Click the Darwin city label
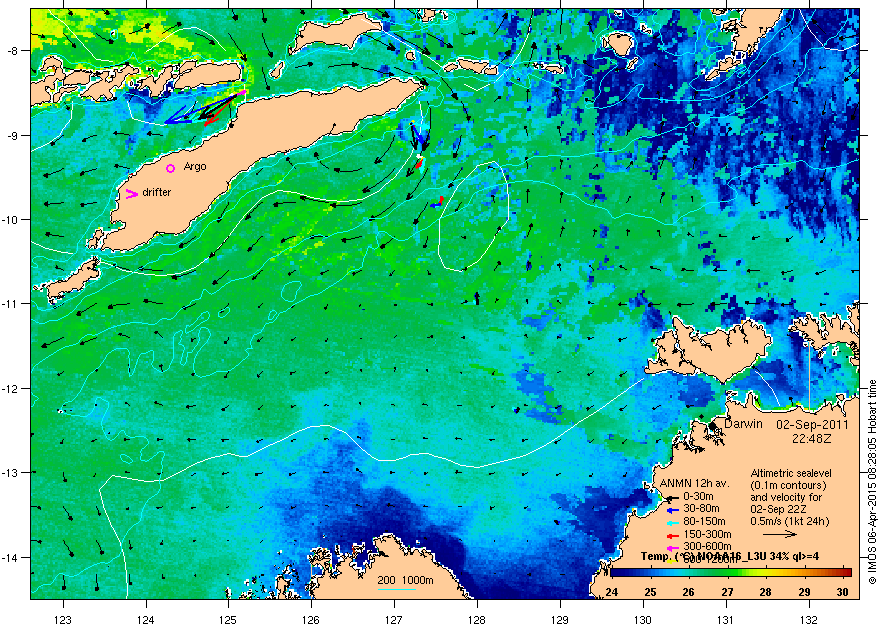This screenshot has width=880, height=630. [x=744, y=424]
